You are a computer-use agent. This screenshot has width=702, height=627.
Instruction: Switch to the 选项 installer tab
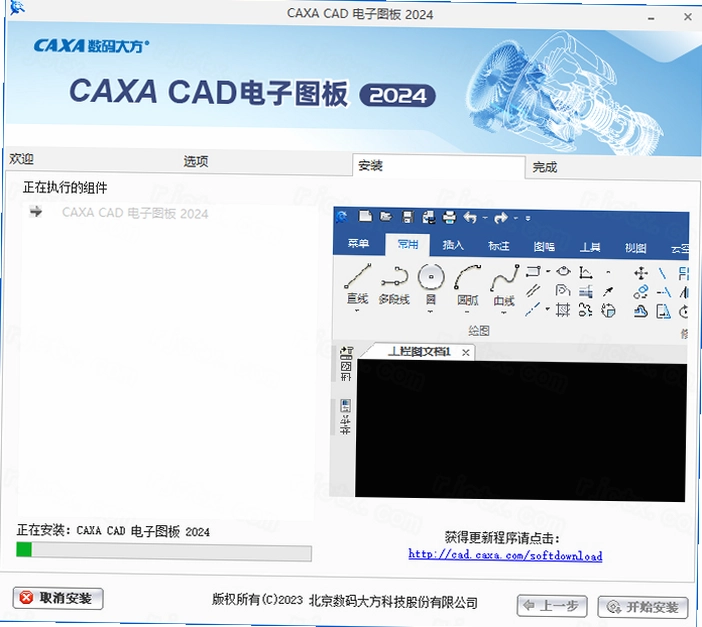(x=196, y=161)
